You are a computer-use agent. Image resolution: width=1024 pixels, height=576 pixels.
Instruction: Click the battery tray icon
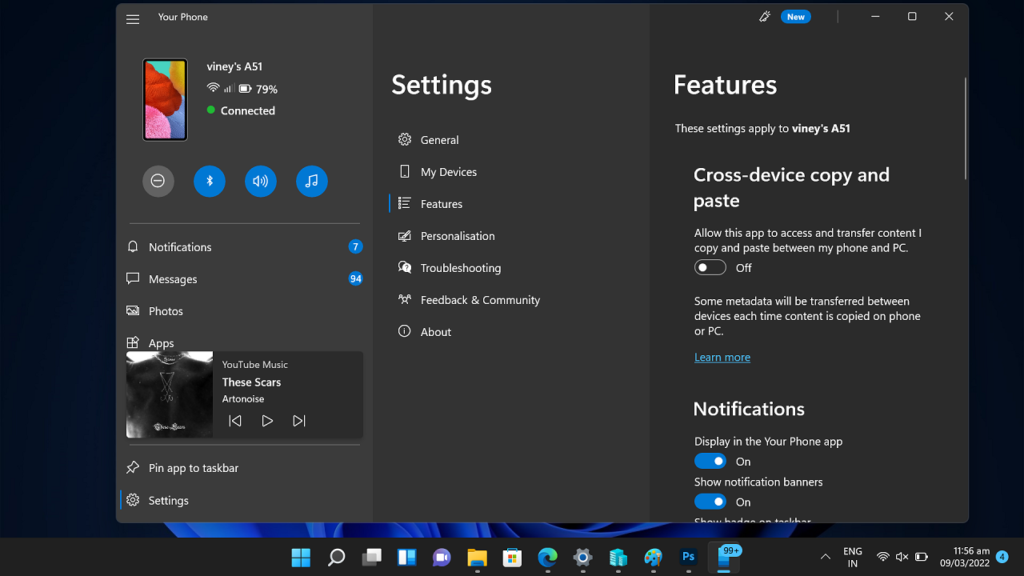[x=921, y=557]
